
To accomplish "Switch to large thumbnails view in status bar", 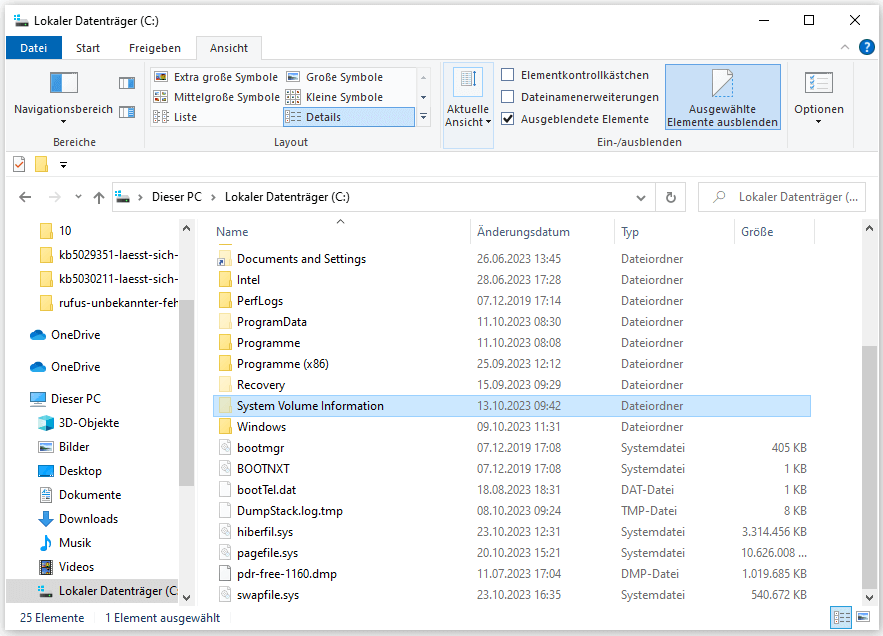I will [x=861, y=618].
